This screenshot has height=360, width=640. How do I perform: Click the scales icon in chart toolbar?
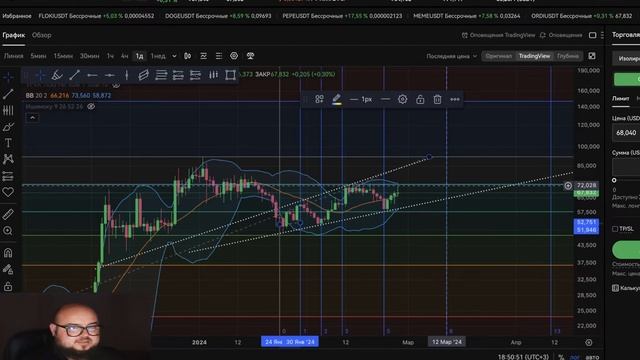coord(250,56)
